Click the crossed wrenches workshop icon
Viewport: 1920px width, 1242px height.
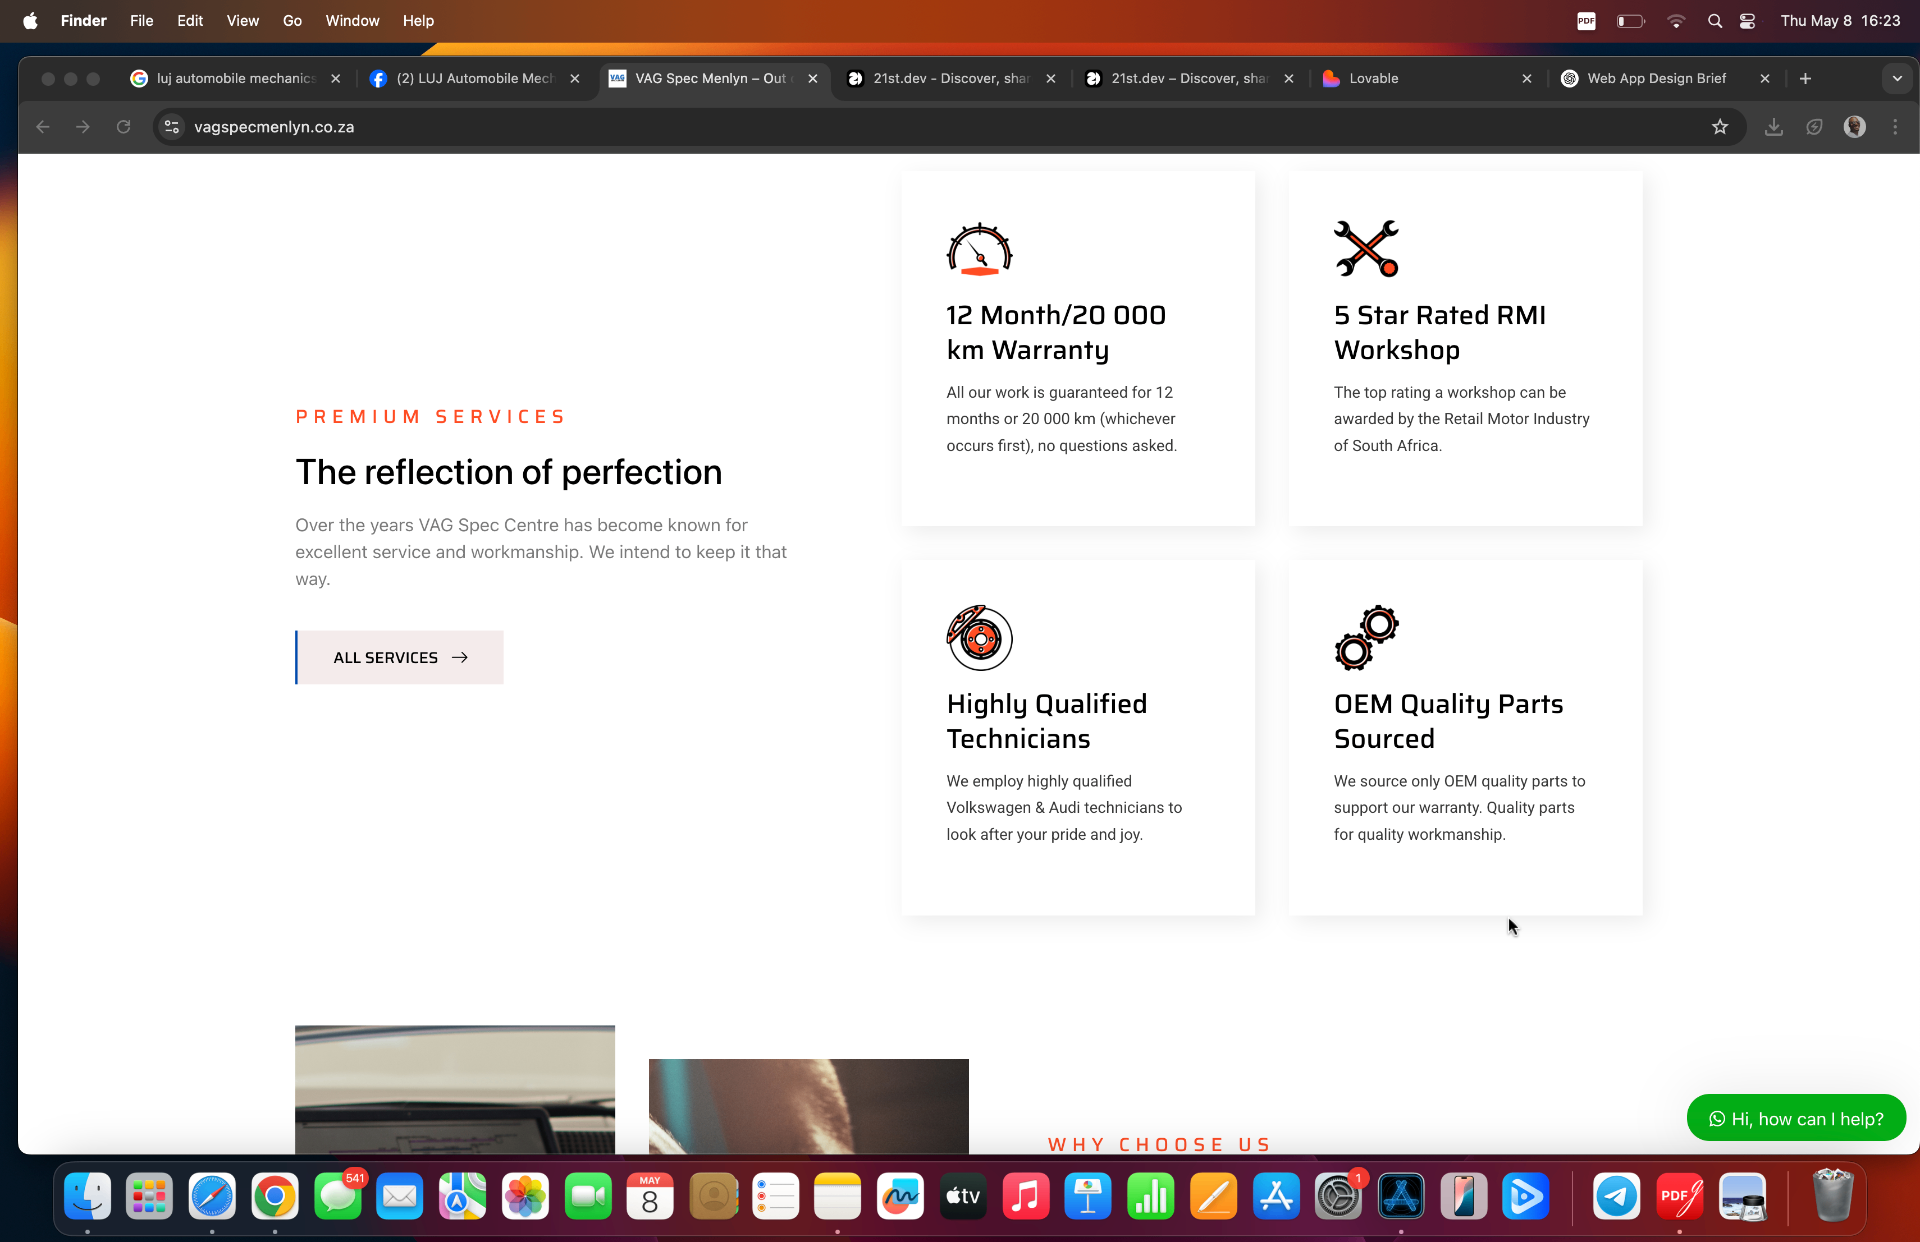coord(1366,249)
